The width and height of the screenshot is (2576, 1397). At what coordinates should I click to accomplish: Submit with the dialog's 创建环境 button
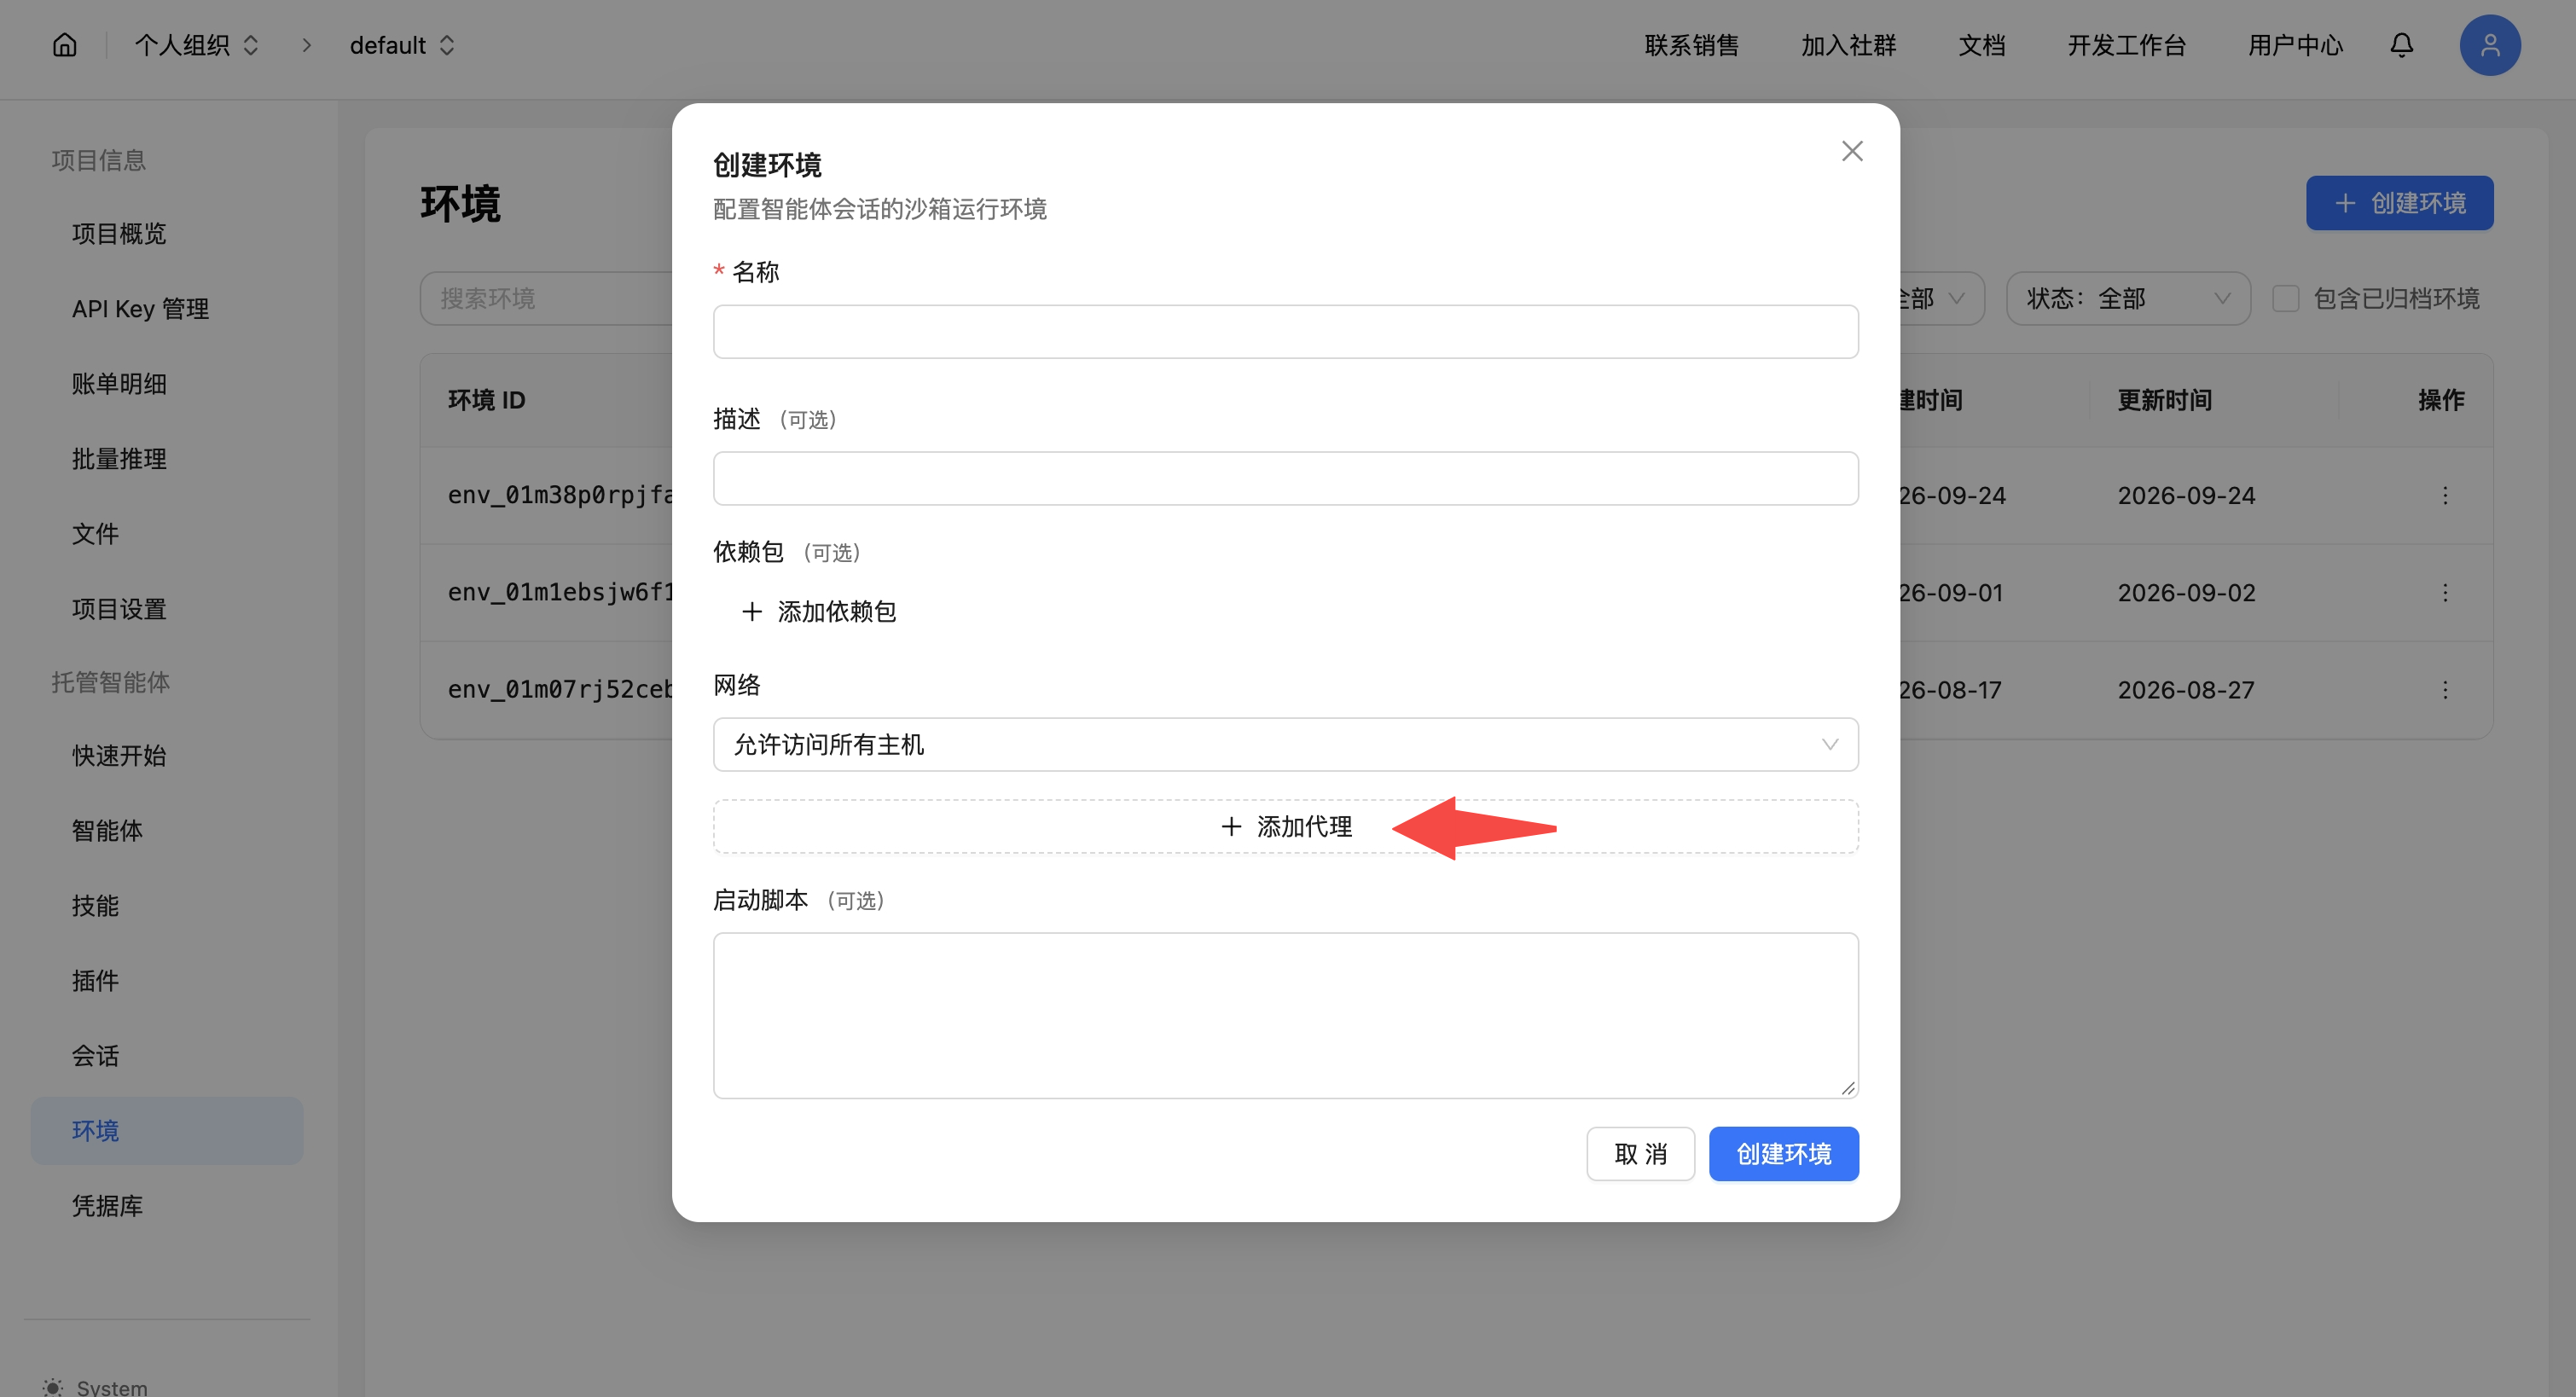pyautogui.click(x=1783, y=1154)
